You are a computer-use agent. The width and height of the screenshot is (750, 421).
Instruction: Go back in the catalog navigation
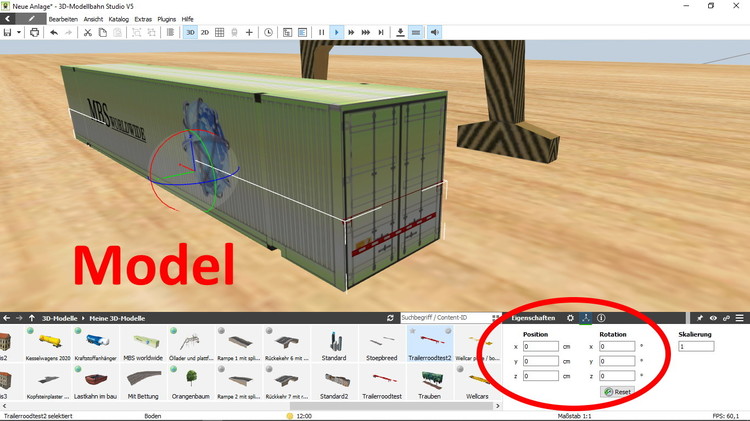click(x=7, y=318)
